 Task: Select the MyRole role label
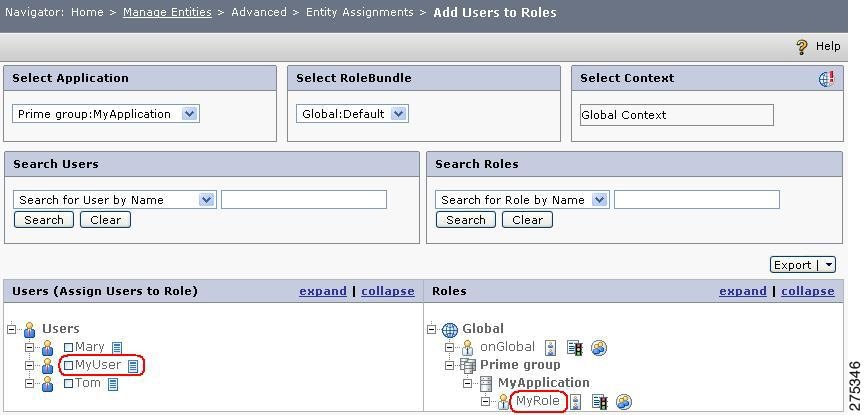(x=538, y=401)
